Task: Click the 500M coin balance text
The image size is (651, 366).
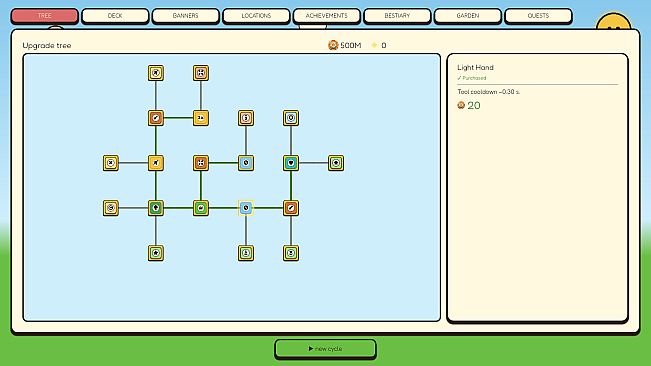Action: (x=351, y=45)
